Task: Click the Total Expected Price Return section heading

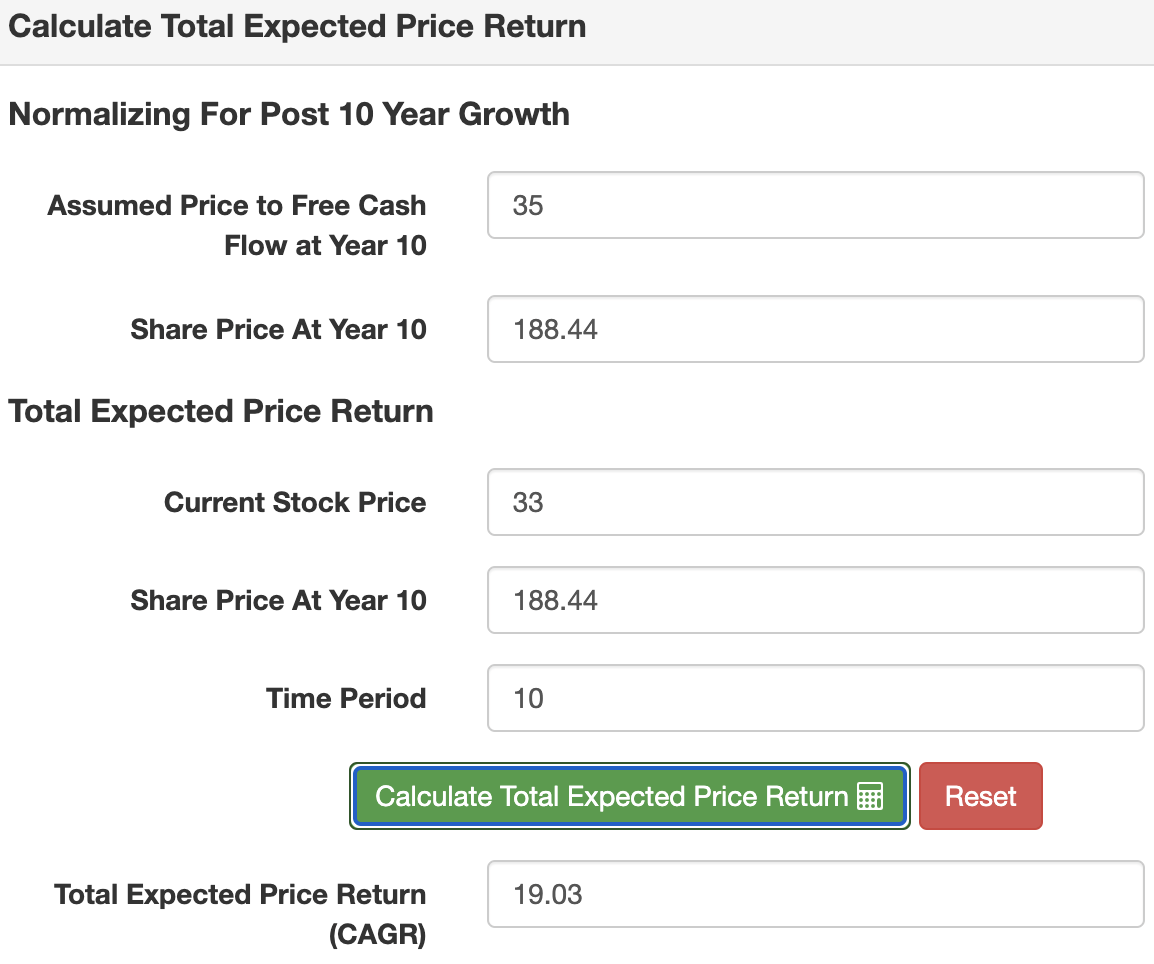Action: click(x=221, y=411)
